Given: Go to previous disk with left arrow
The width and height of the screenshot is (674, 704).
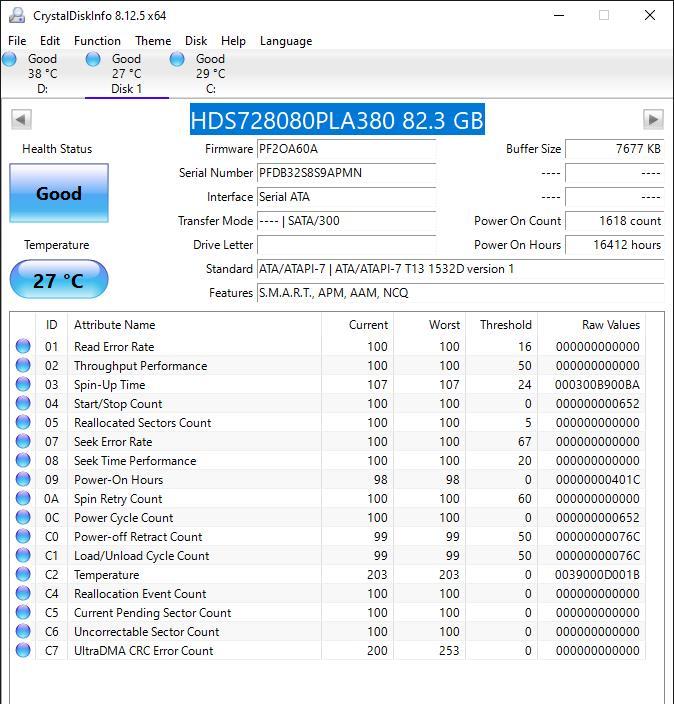Looking at the screenshot, I should tap(21, 119).
